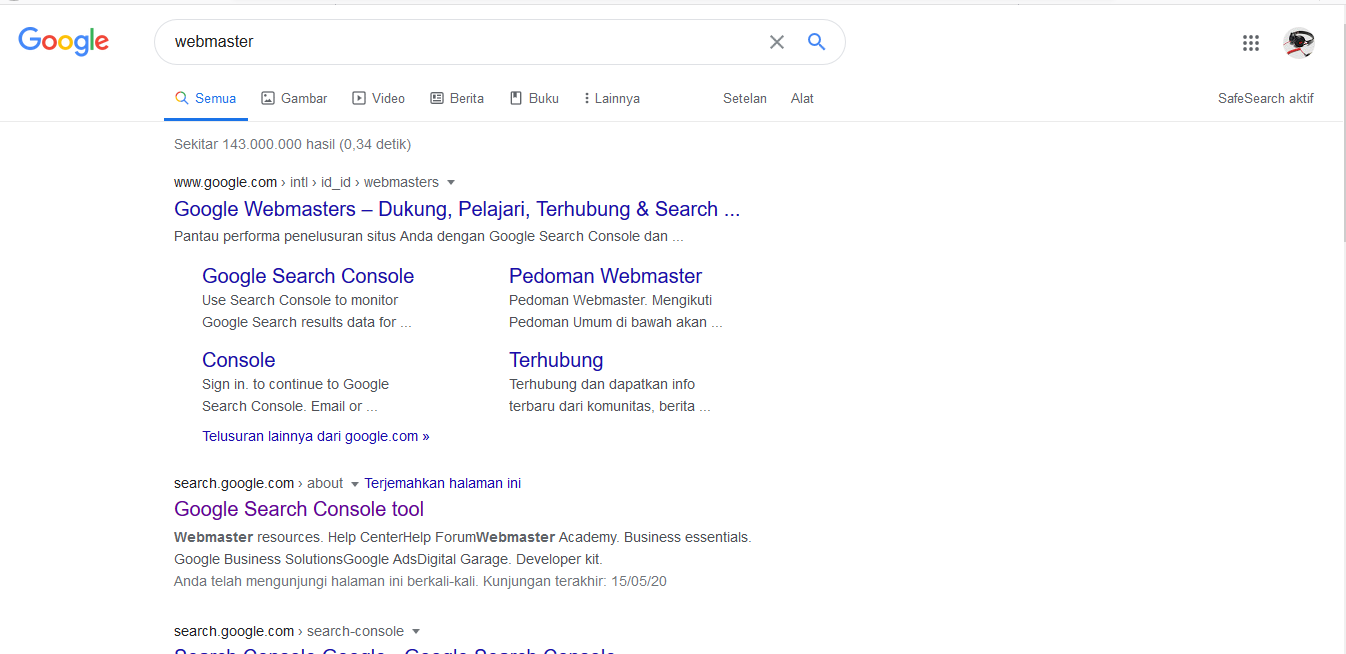This screenshot has height=654, width=1346.
Task: Open the Google apps grid icon
Action: (x=1251, y=43)
